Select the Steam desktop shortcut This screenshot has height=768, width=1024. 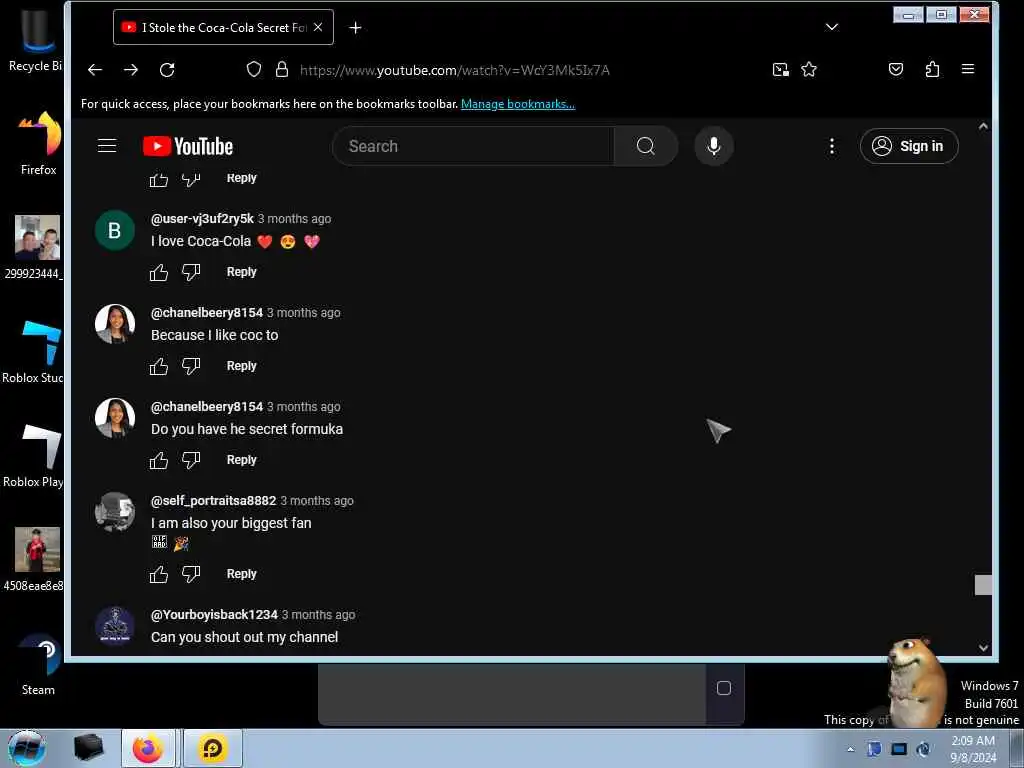(38, 665)
